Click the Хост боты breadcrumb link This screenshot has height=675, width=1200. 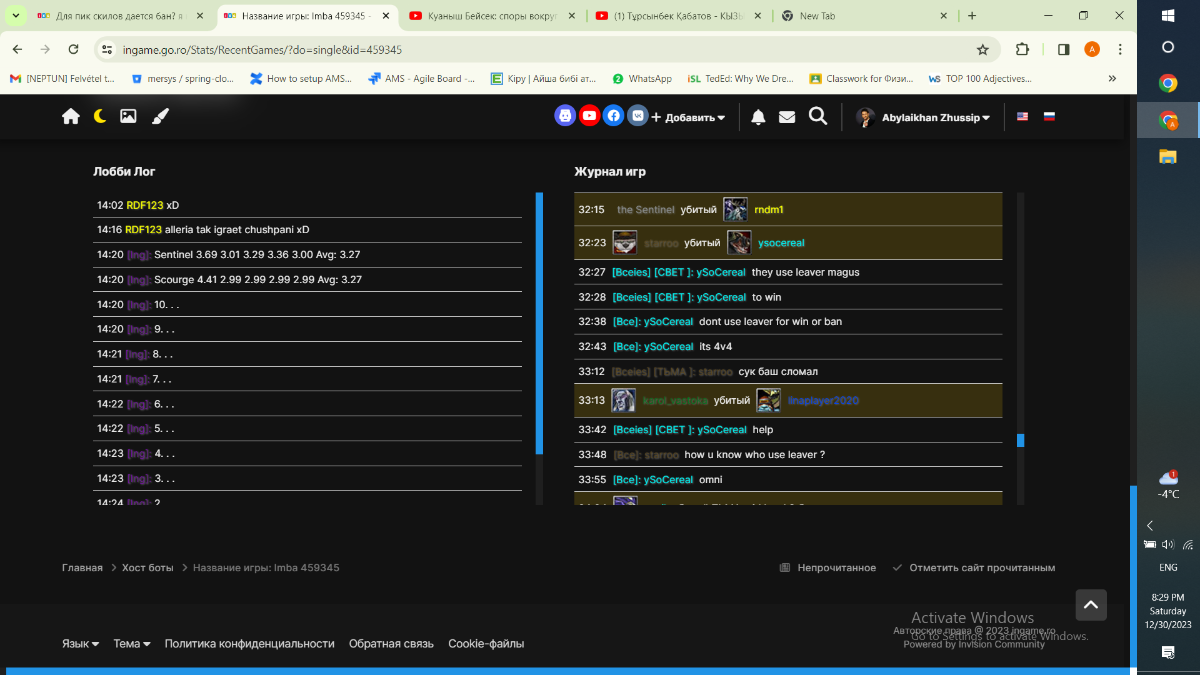[x=147, y=568]
